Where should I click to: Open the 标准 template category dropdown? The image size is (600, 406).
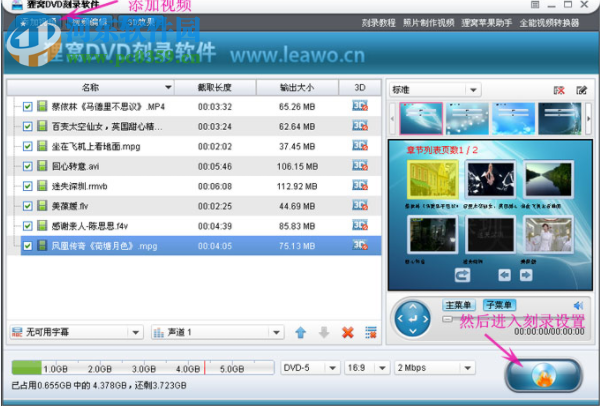pyautogui.click(x=435, y=90)
